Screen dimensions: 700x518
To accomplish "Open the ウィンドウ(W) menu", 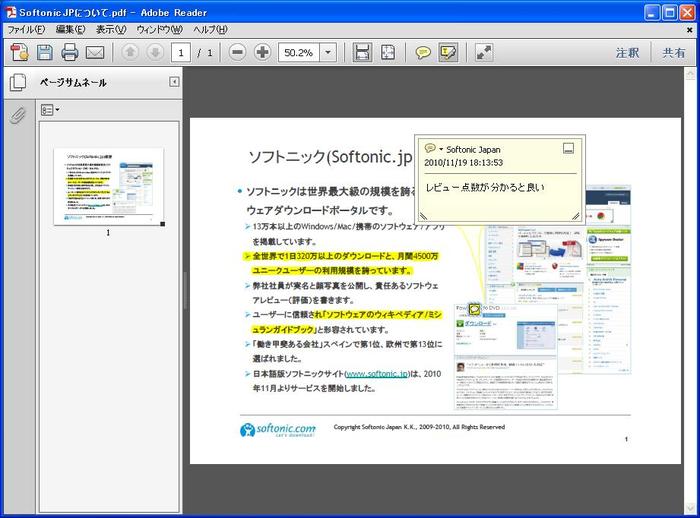I will click(159, 29).
